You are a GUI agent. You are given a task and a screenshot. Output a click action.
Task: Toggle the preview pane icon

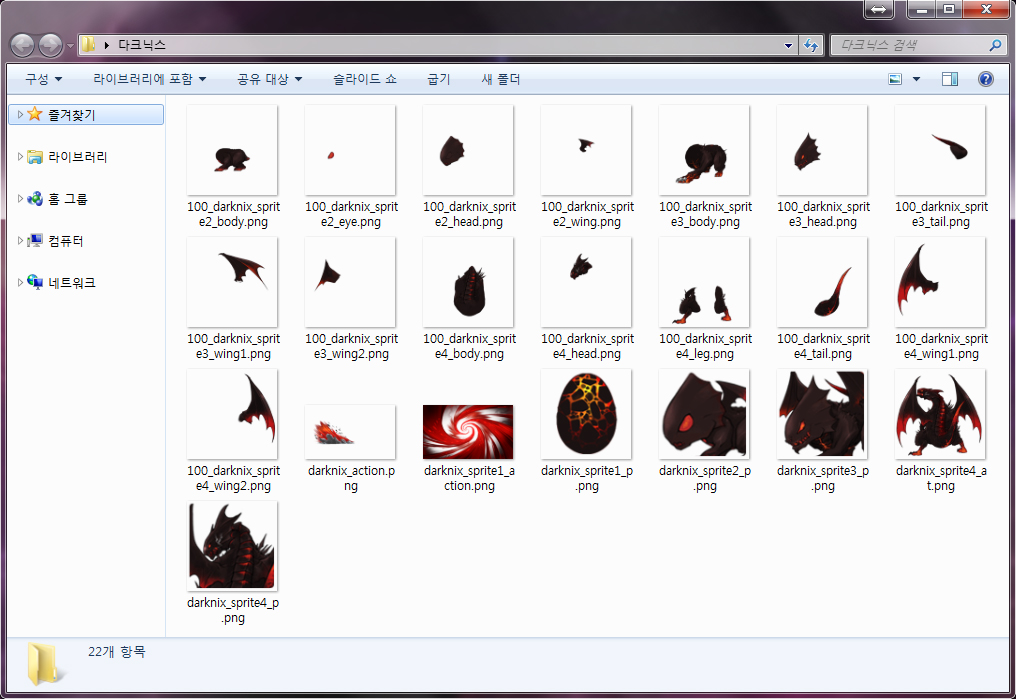click(950, 79)
